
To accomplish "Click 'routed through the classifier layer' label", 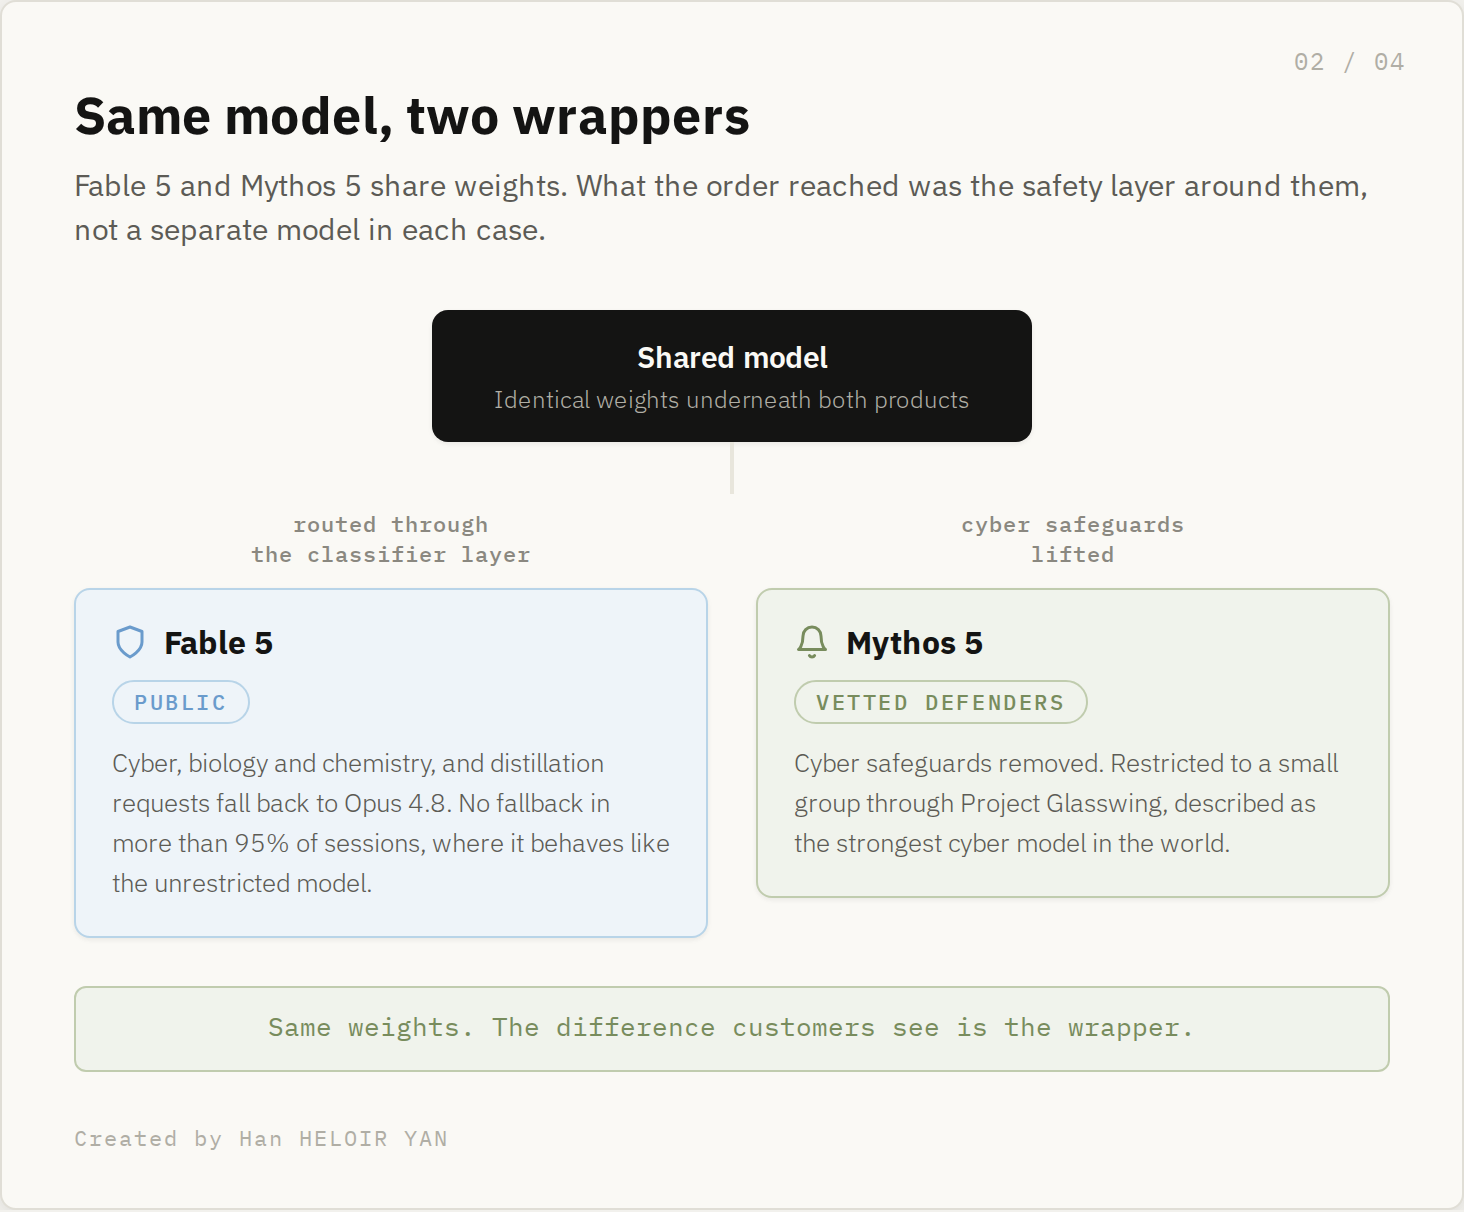I will point(391,540).
